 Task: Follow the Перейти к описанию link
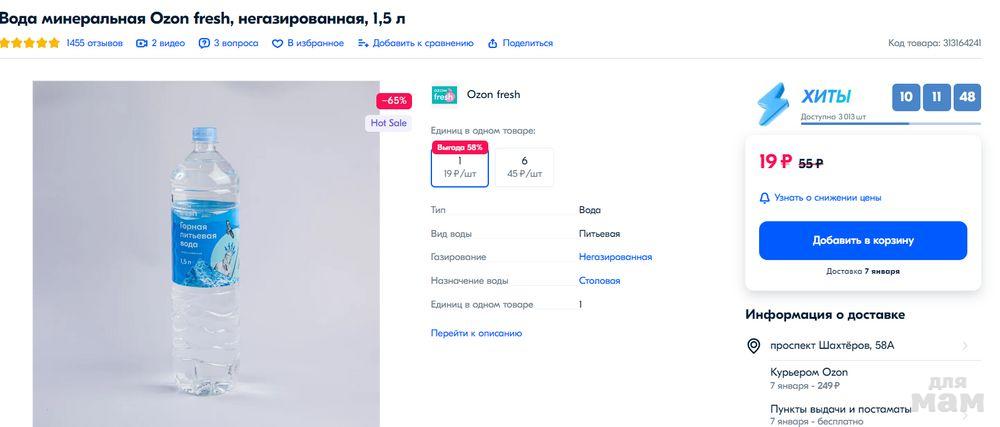(476, 333)
